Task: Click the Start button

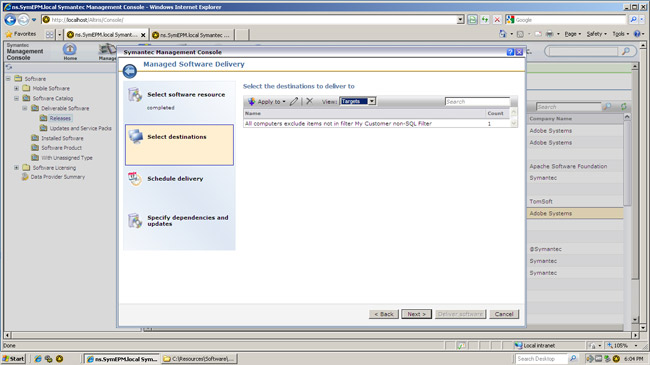Action: point(14,358)
